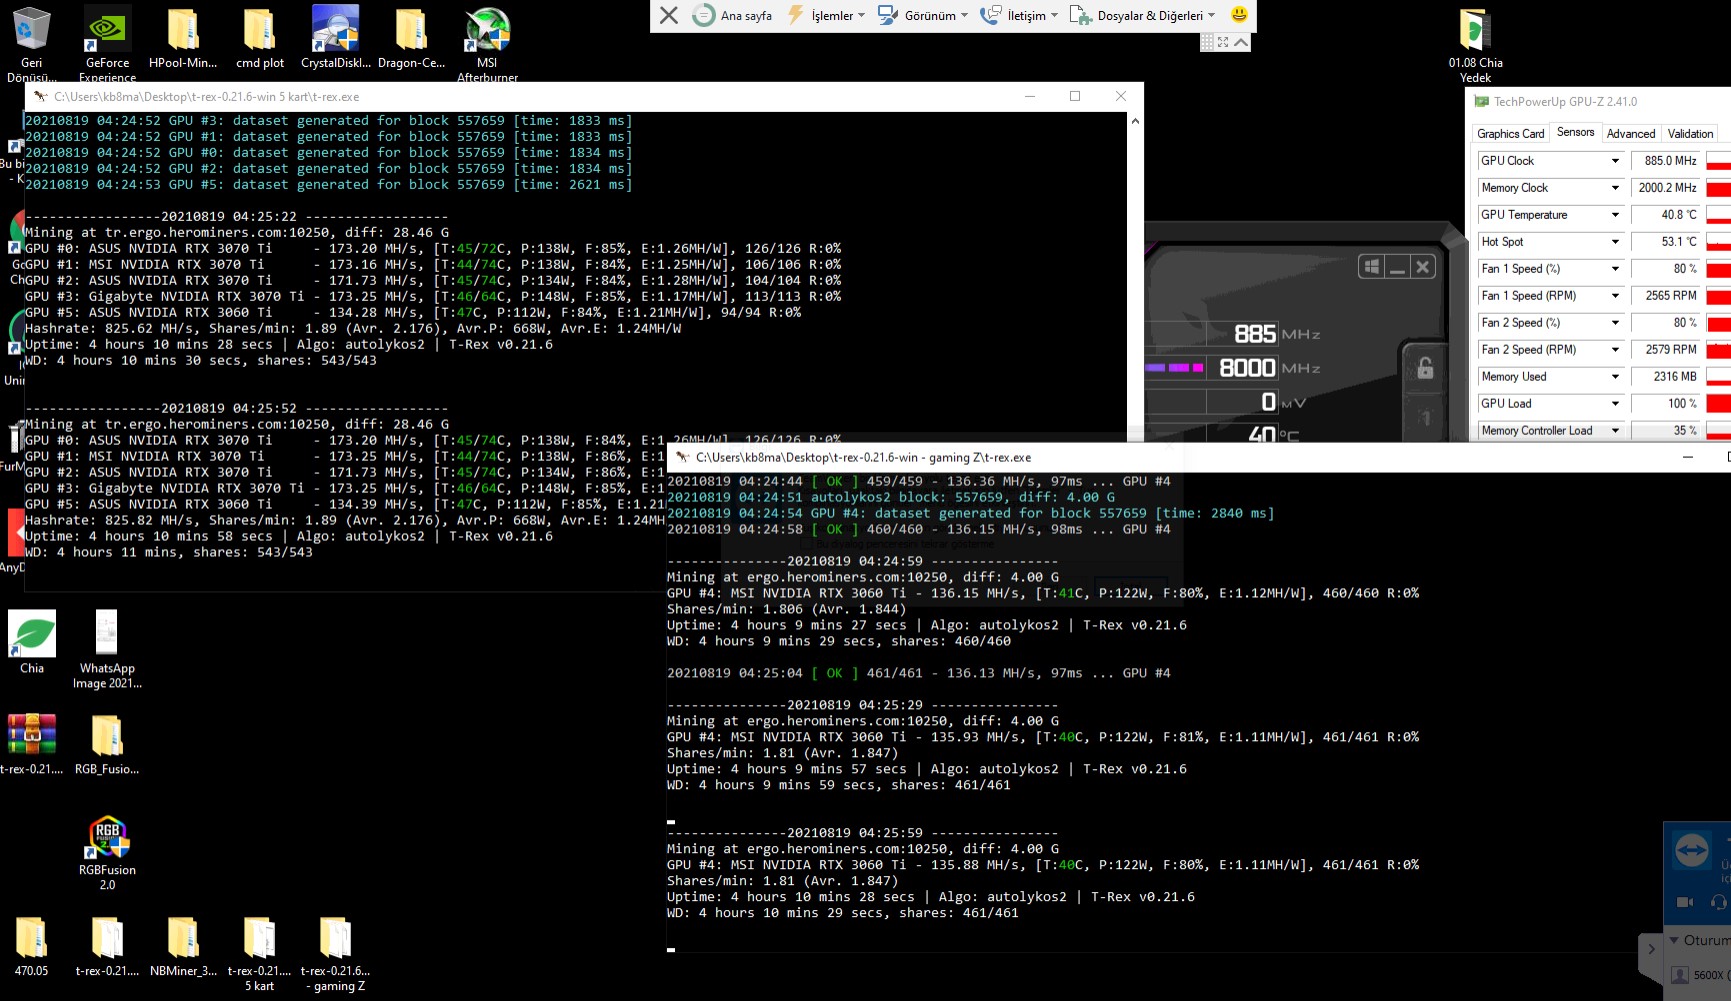
Task: Open the RGB_Fusion desktop folder
Action: click(107, 744)
